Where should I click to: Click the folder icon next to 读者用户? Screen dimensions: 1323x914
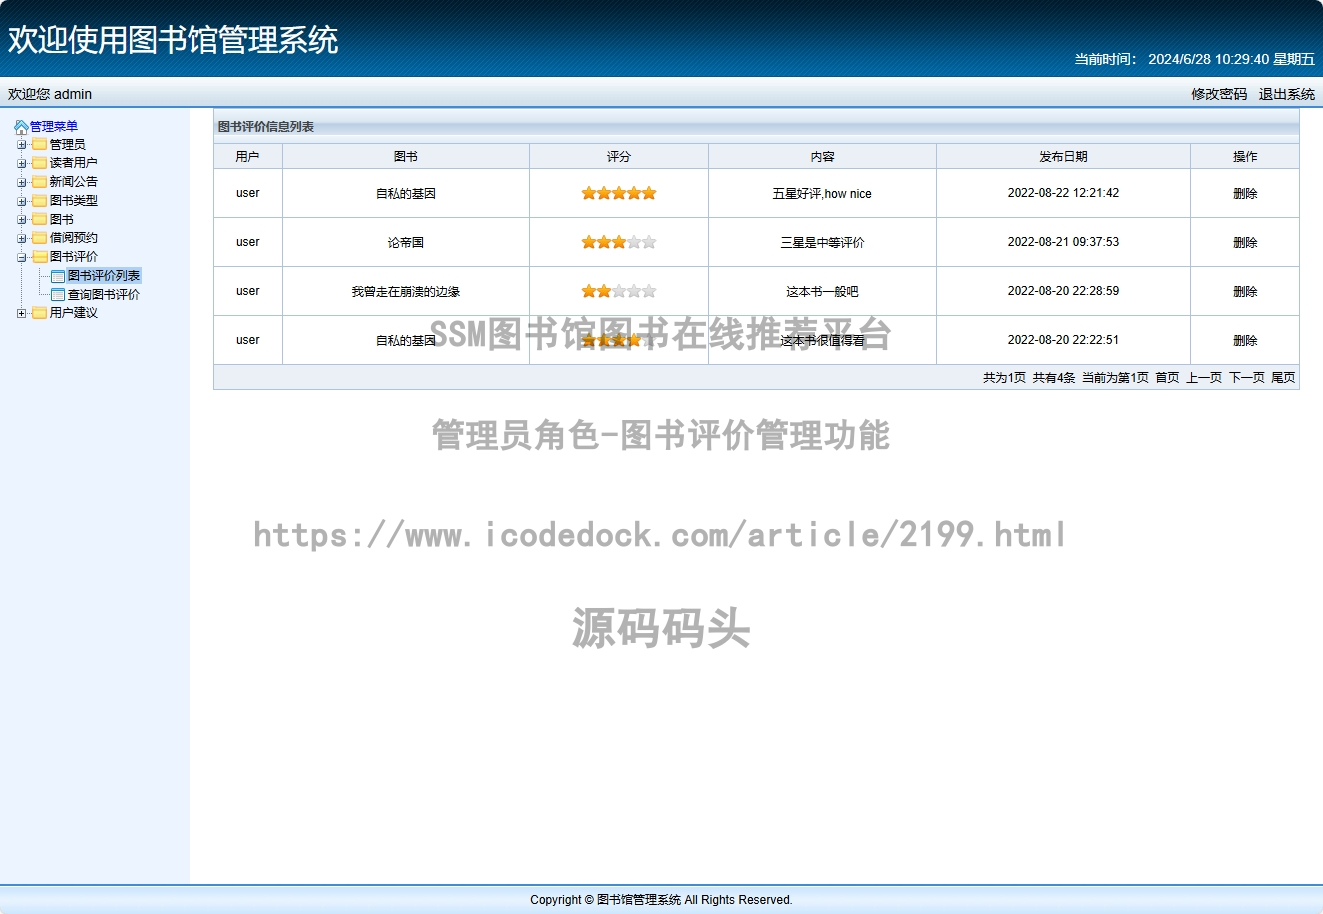[x=40, y=163]
